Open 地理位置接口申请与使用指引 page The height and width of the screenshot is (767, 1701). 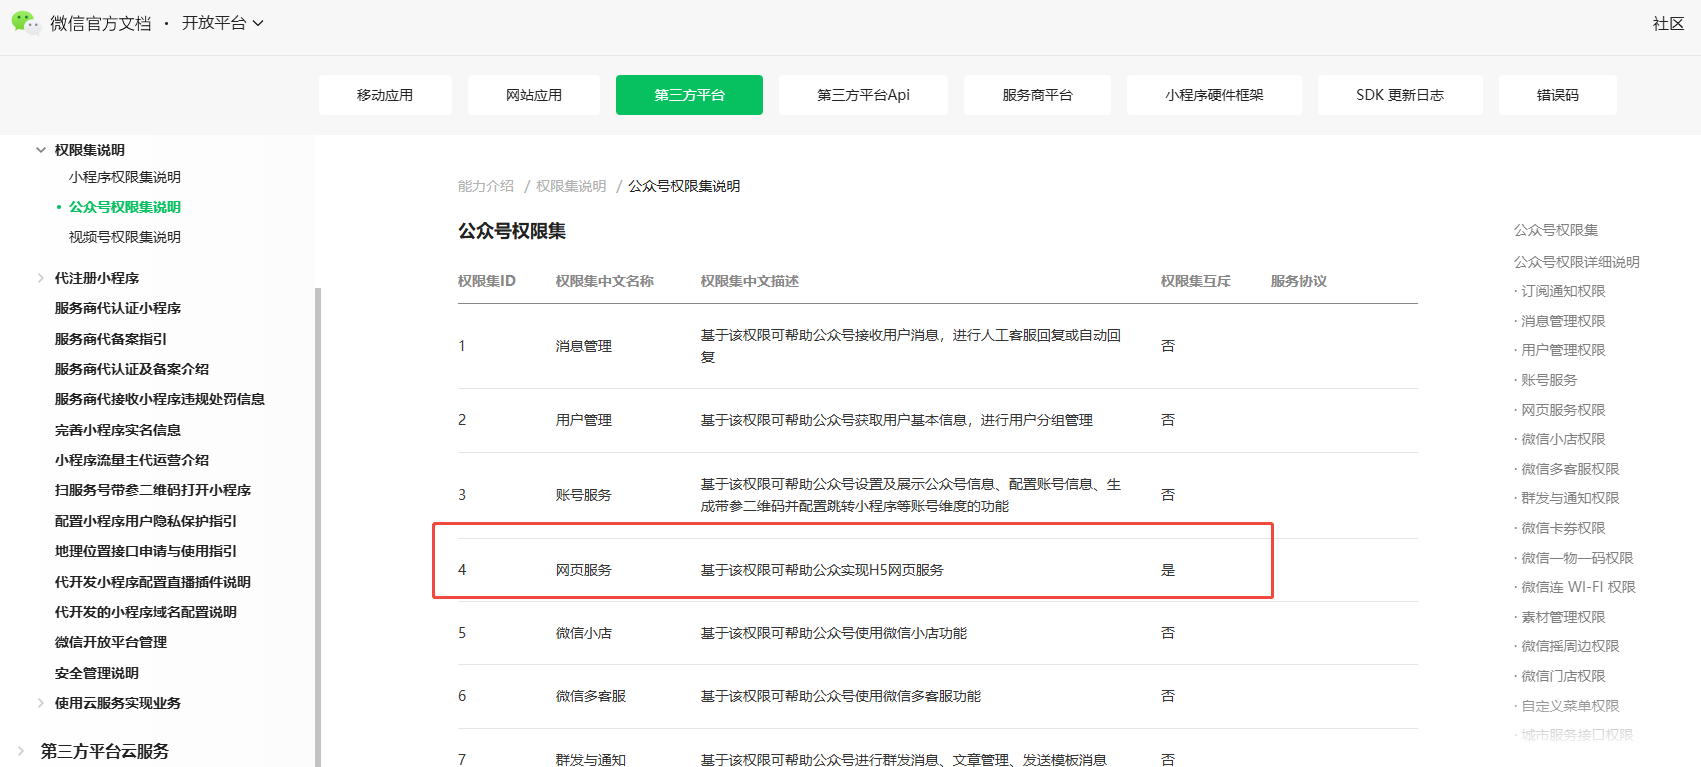pos(146,551)
